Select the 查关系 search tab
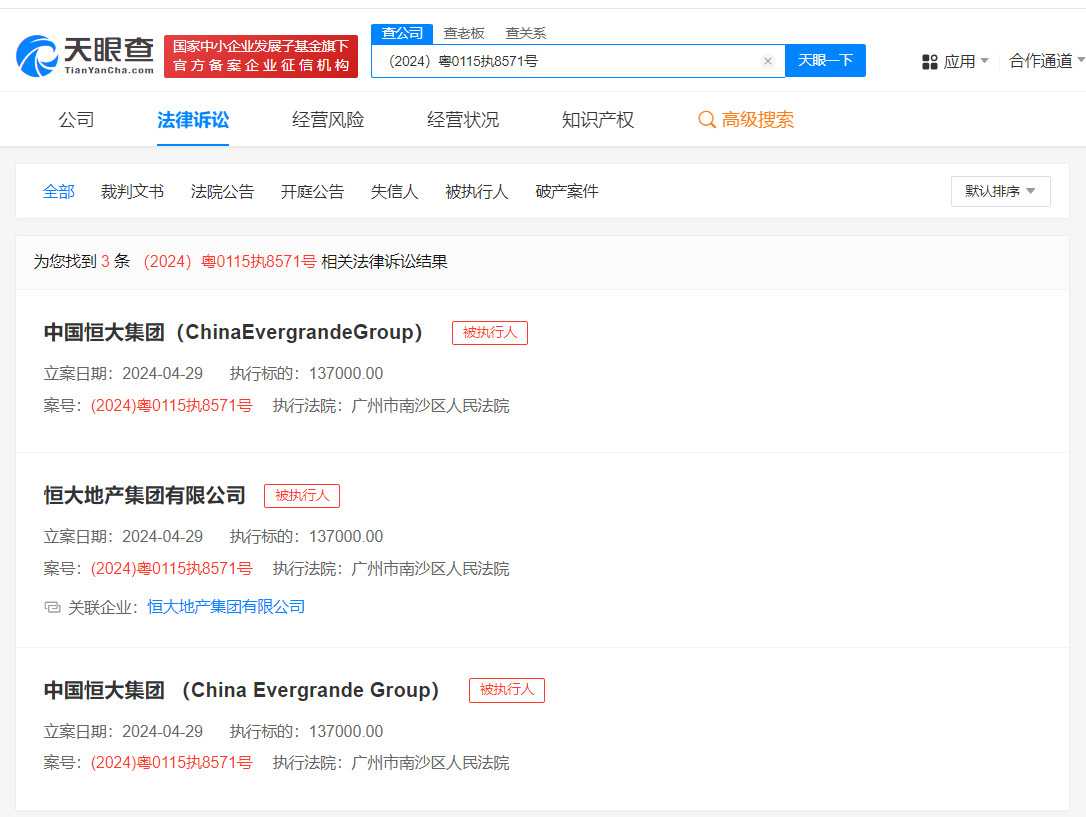The width and height of the screenshot is (1086, 817). [x=525, y=33]
